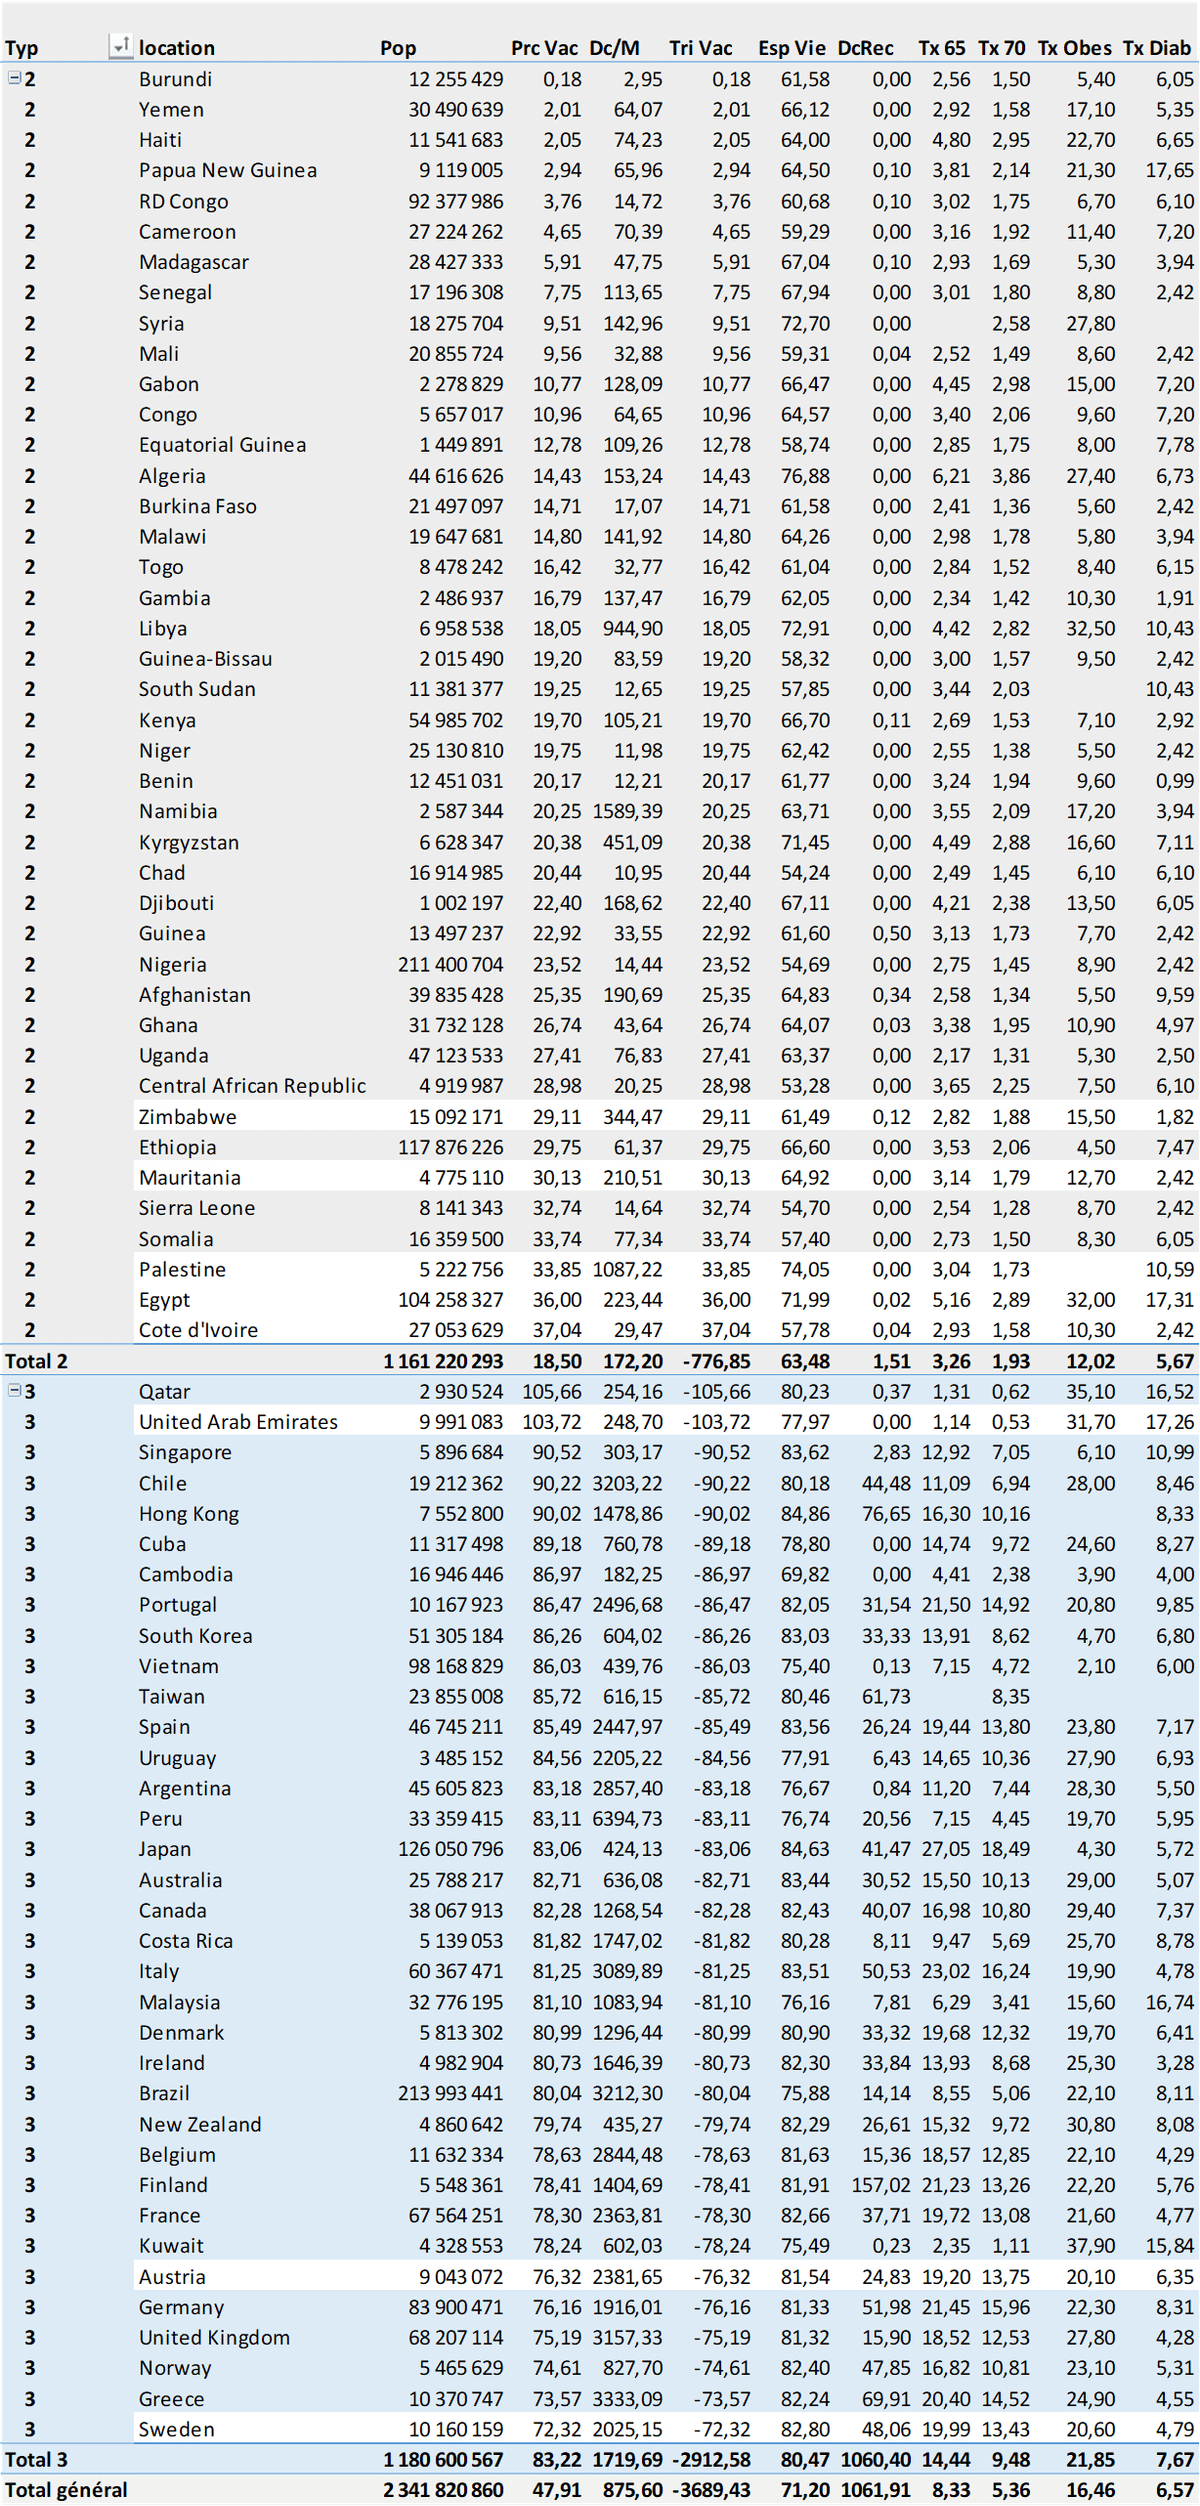Click the Total général row label
The height and width of the screenshot is (2506, 1200).
(x=66, y=2490)
